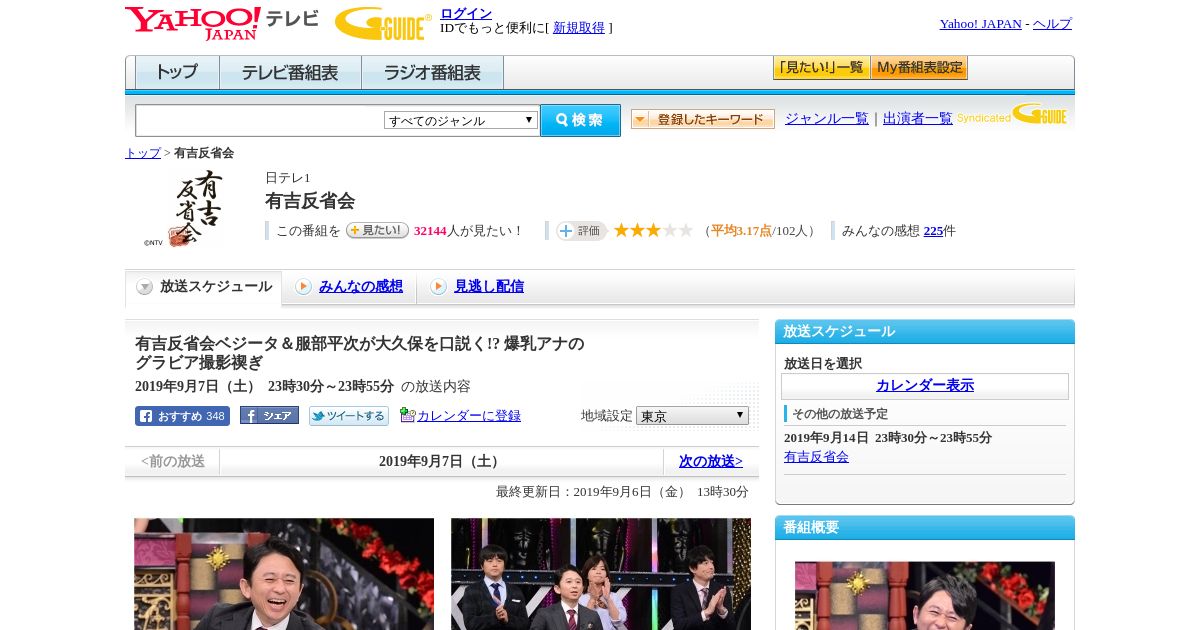1200x630 pixels.
Task: Click the 見たい! plus button
Action: click(x=377, y=230)
